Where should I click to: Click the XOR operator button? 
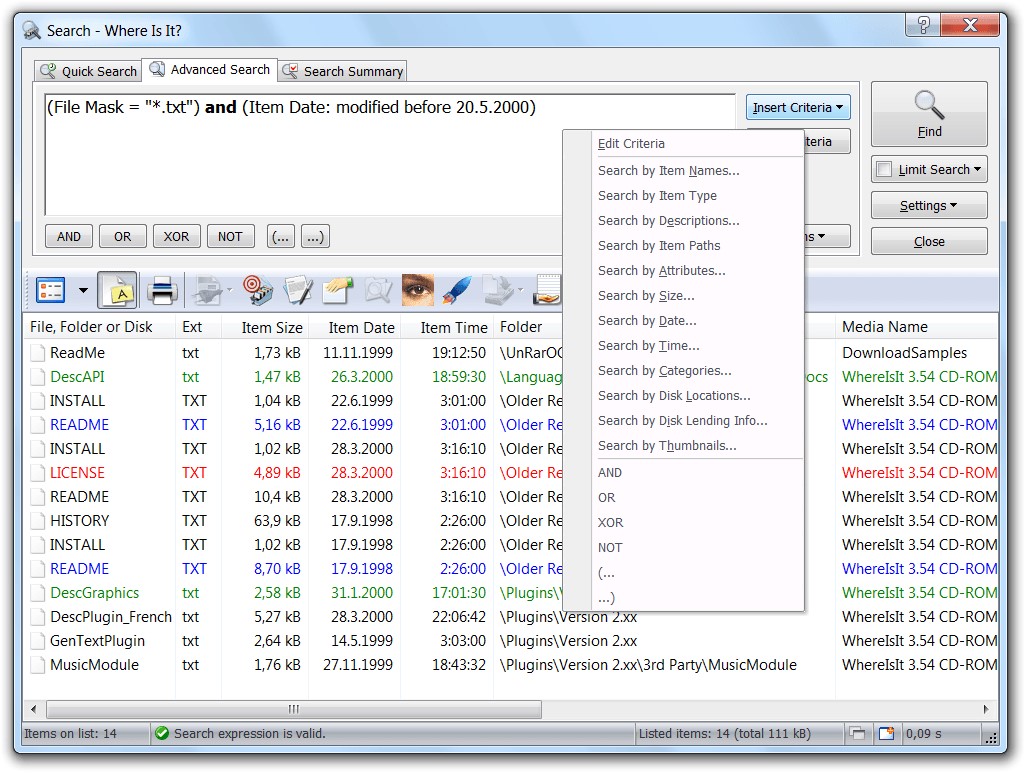coord(176,237)
